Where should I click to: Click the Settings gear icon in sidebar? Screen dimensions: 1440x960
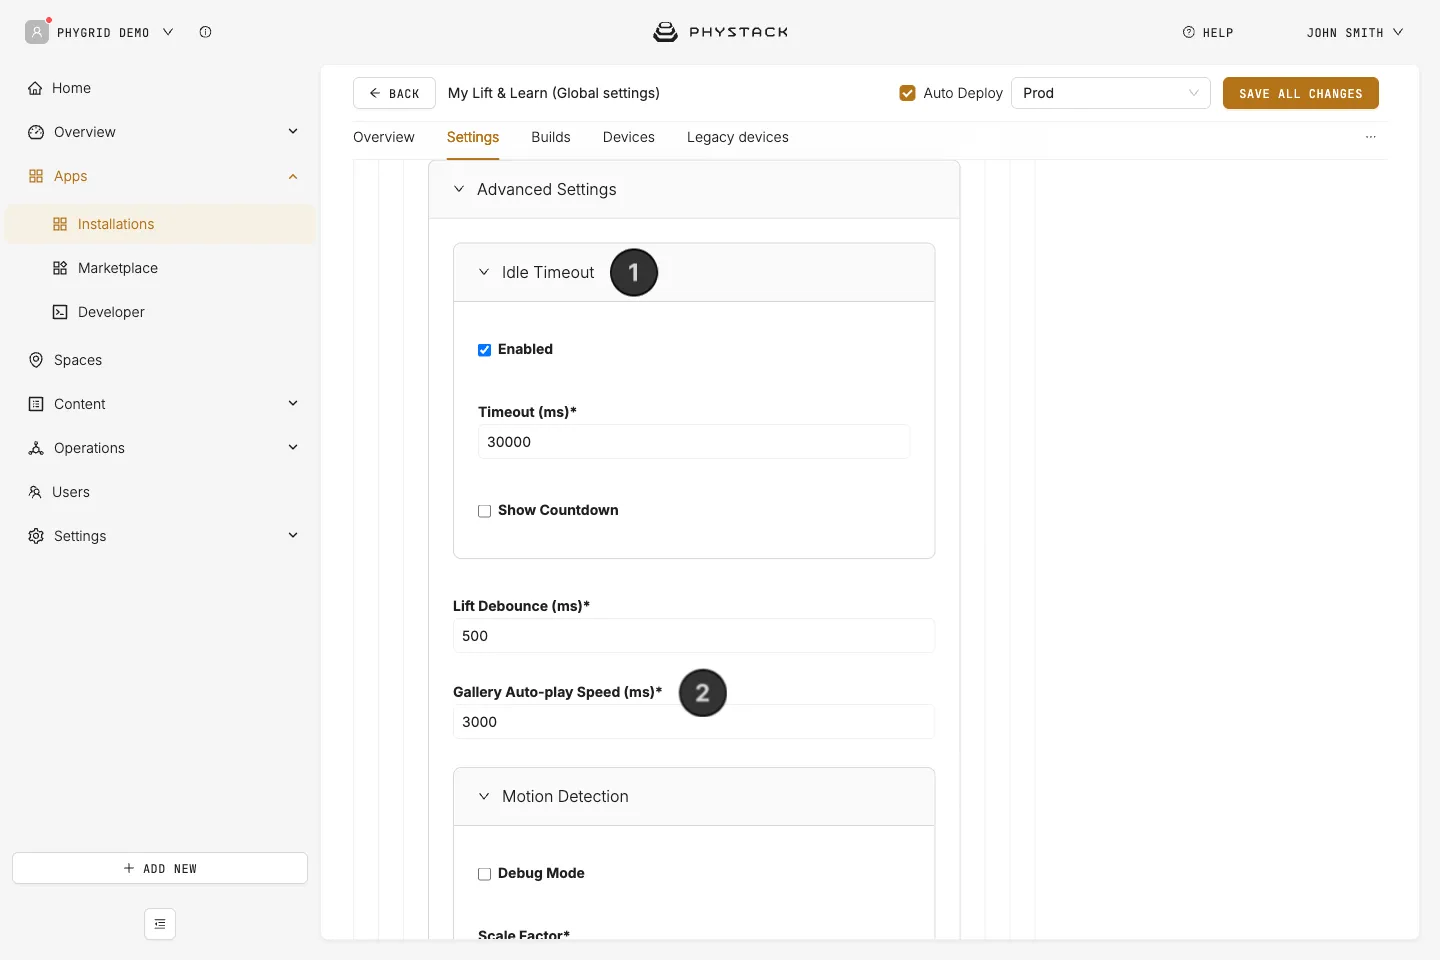[x=36, y=536]
